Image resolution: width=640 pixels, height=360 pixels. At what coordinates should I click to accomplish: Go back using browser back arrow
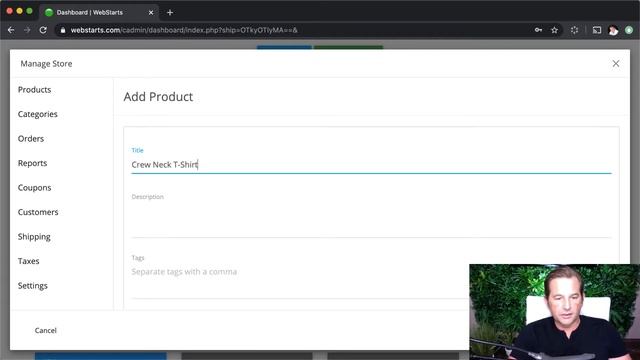point(11,30)
